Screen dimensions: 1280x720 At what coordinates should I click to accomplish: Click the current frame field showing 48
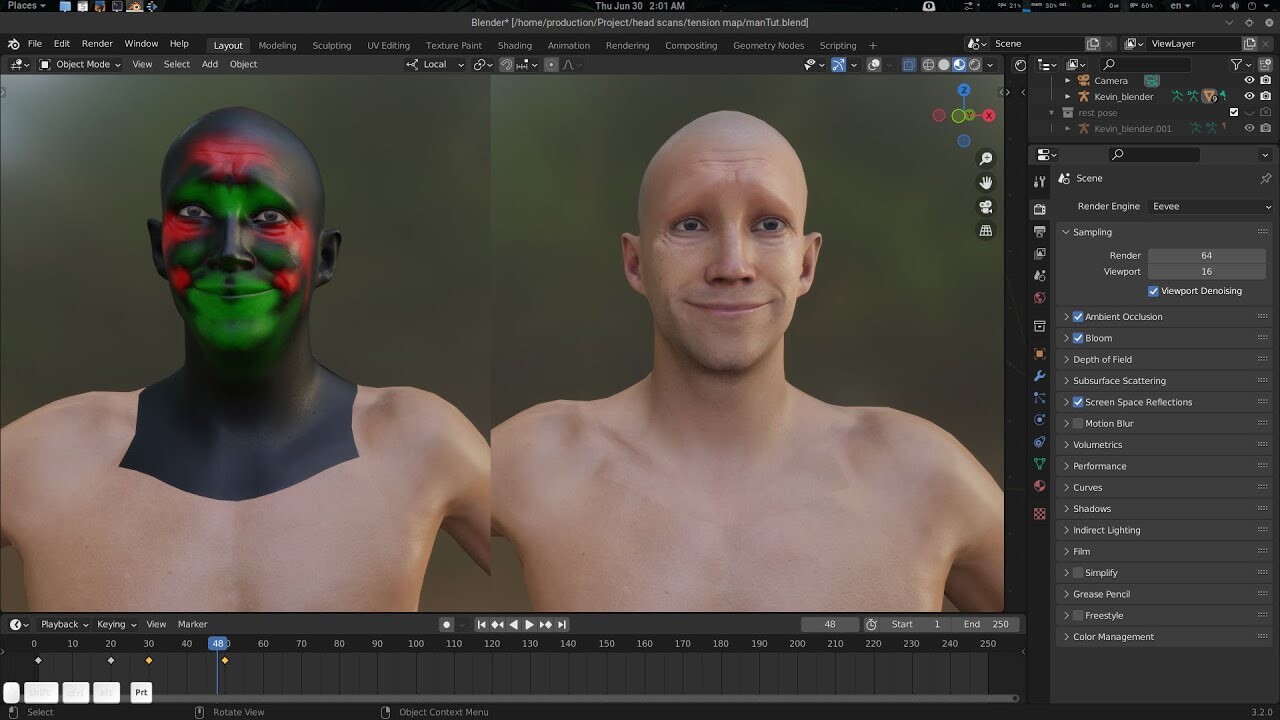(829, 624)
